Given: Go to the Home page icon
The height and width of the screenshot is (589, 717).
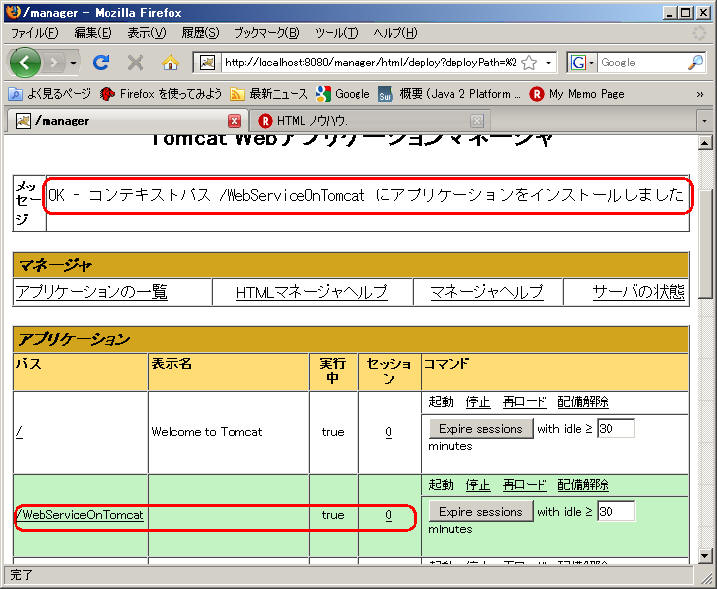Looking at the screenshot, I should point(170,62).
